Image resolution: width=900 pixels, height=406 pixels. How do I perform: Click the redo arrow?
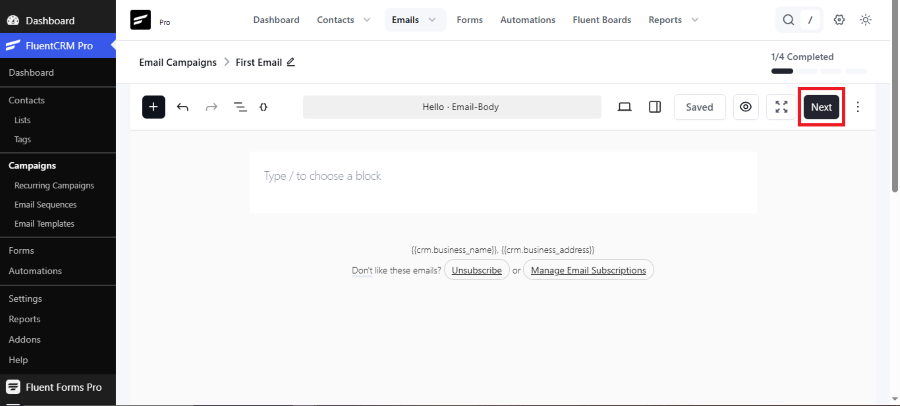[211, 107]
